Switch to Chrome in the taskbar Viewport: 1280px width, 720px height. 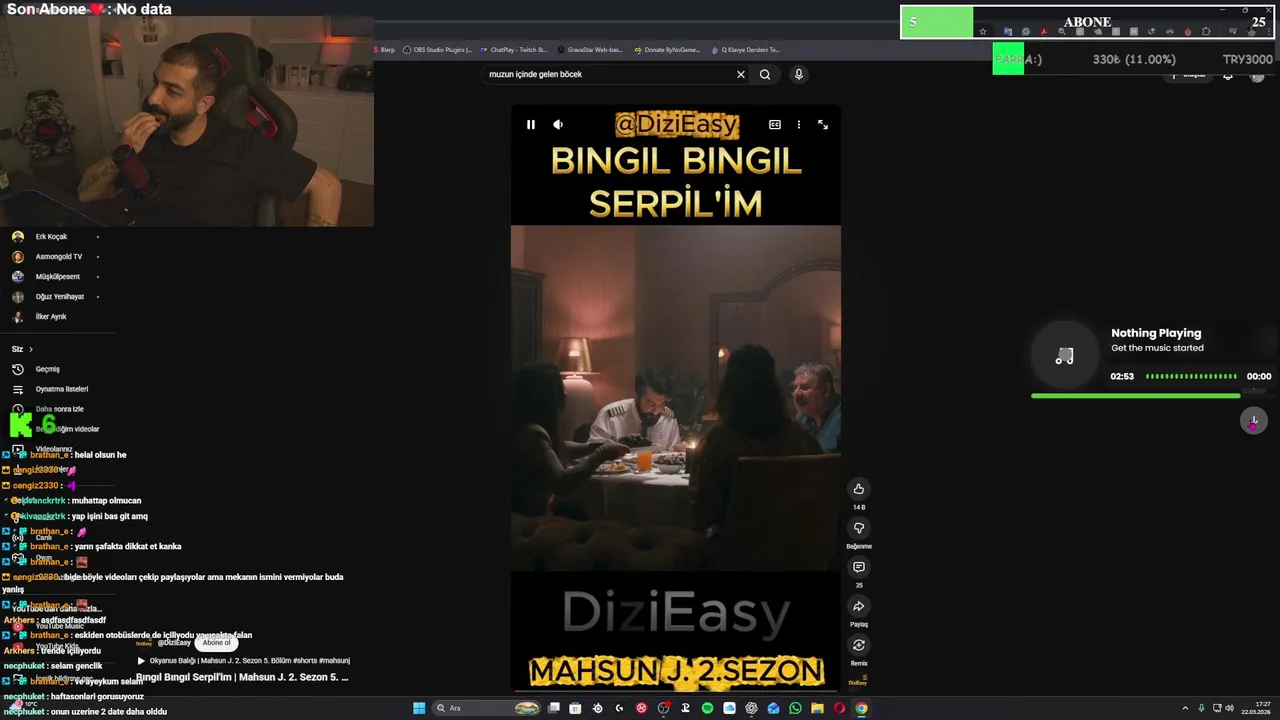click(861, 708)
